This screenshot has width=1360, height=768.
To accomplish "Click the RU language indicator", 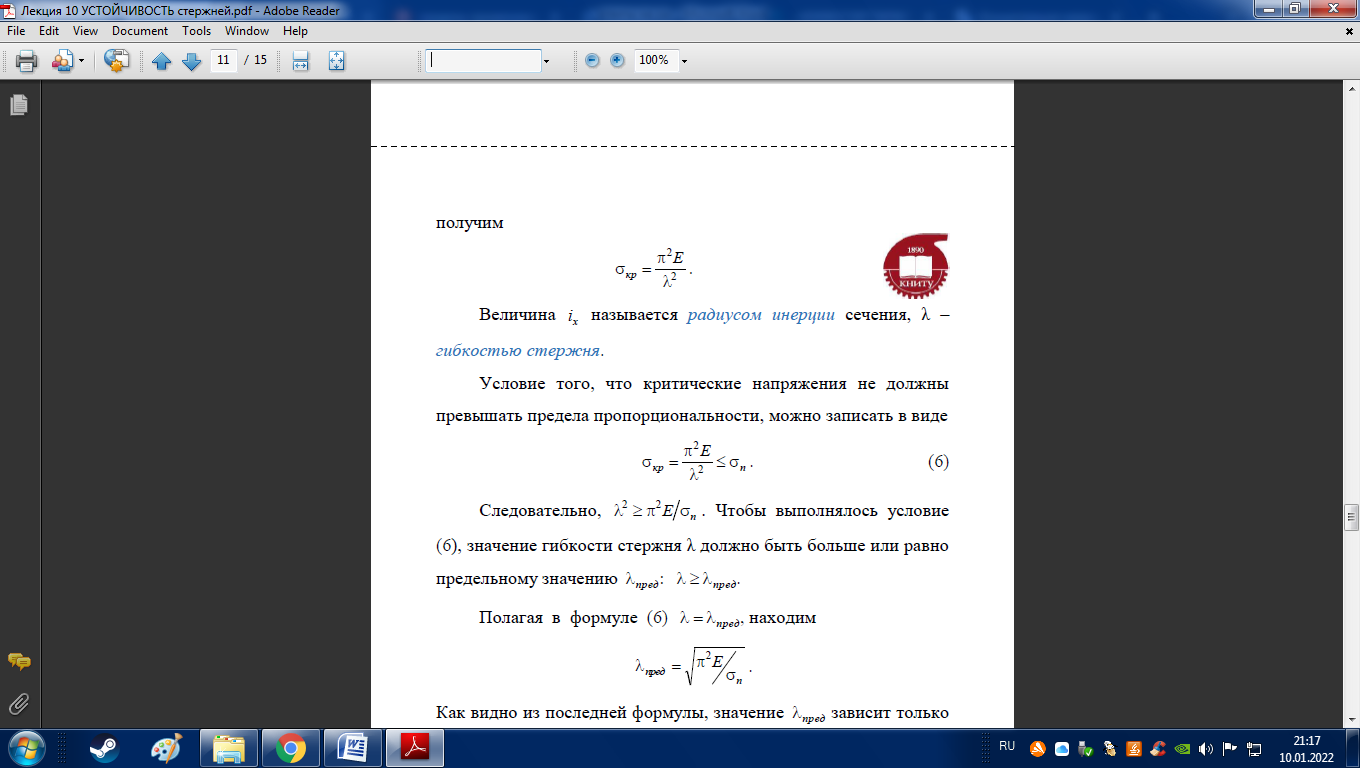I will pyautogui.click(x=1007, y=746).
